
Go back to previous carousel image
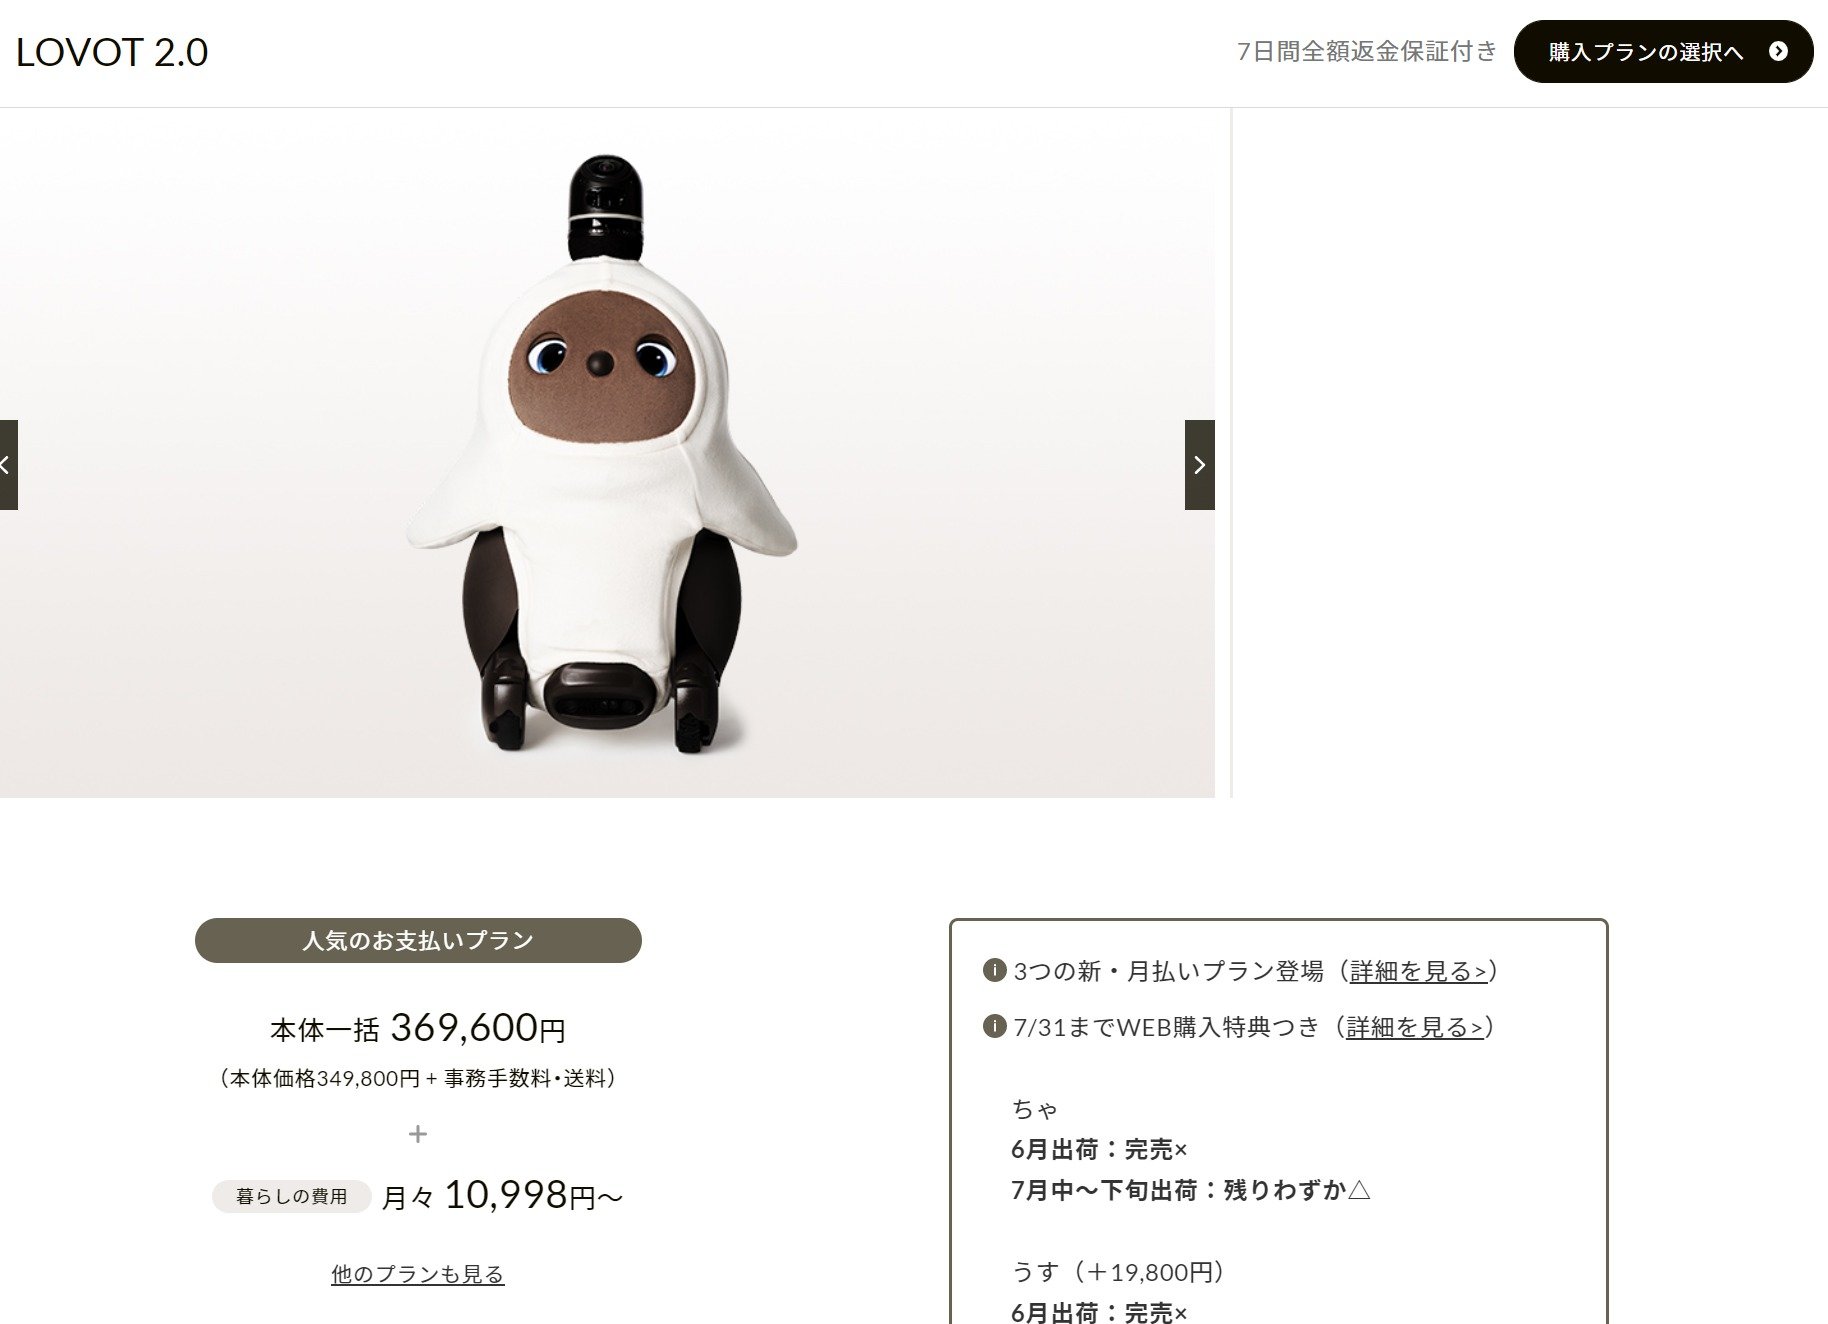(x=8, y=465)
